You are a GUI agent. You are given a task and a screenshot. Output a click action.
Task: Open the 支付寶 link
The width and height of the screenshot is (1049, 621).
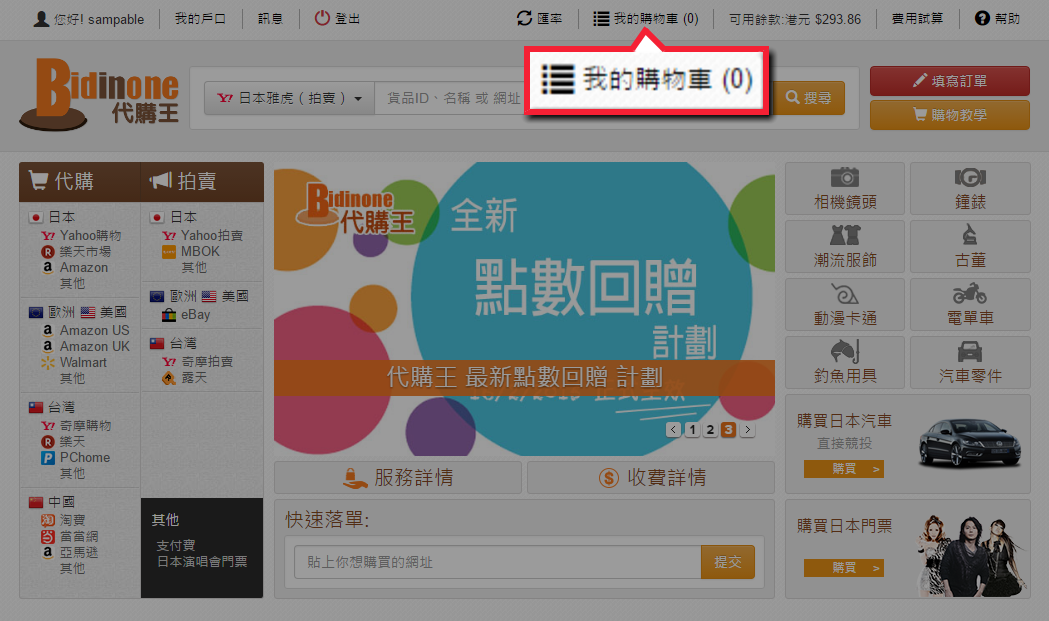pyautogui.click(x=176, y=545)
